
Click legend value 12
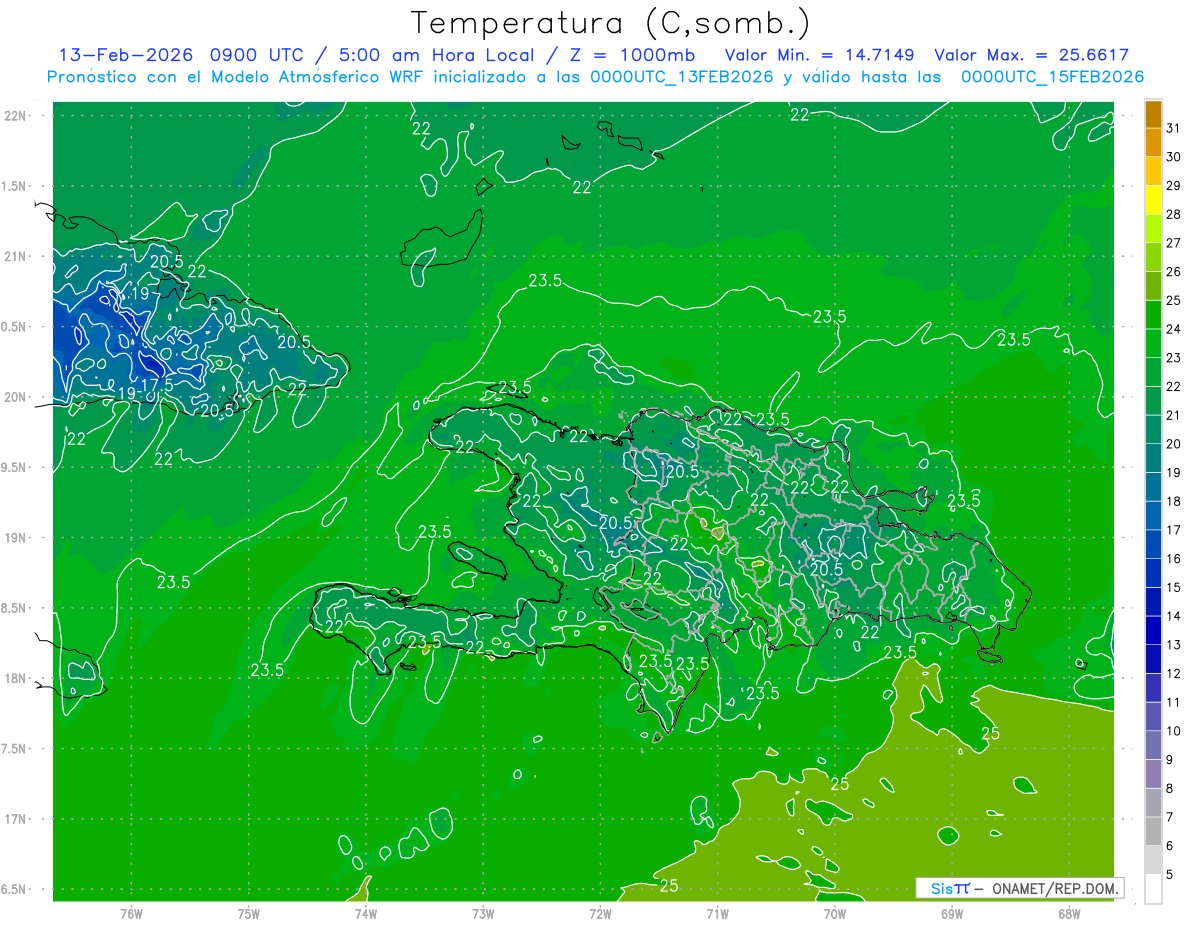pos(1175,674)
